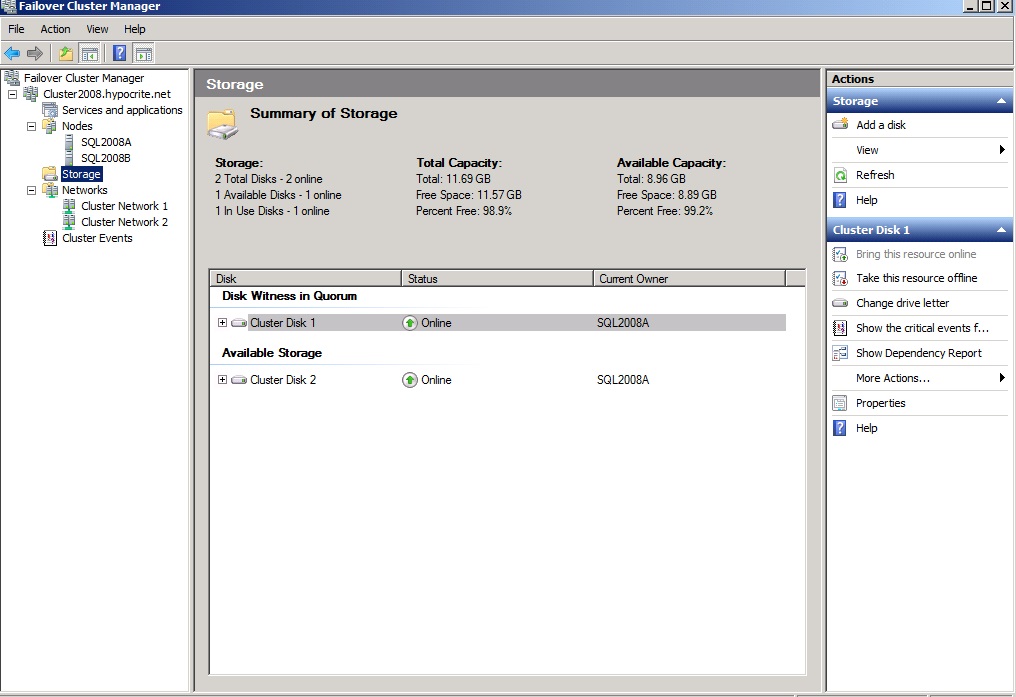Click the Cluster Events icon
Screen dimensions: 1016x697
click(50, 238)
